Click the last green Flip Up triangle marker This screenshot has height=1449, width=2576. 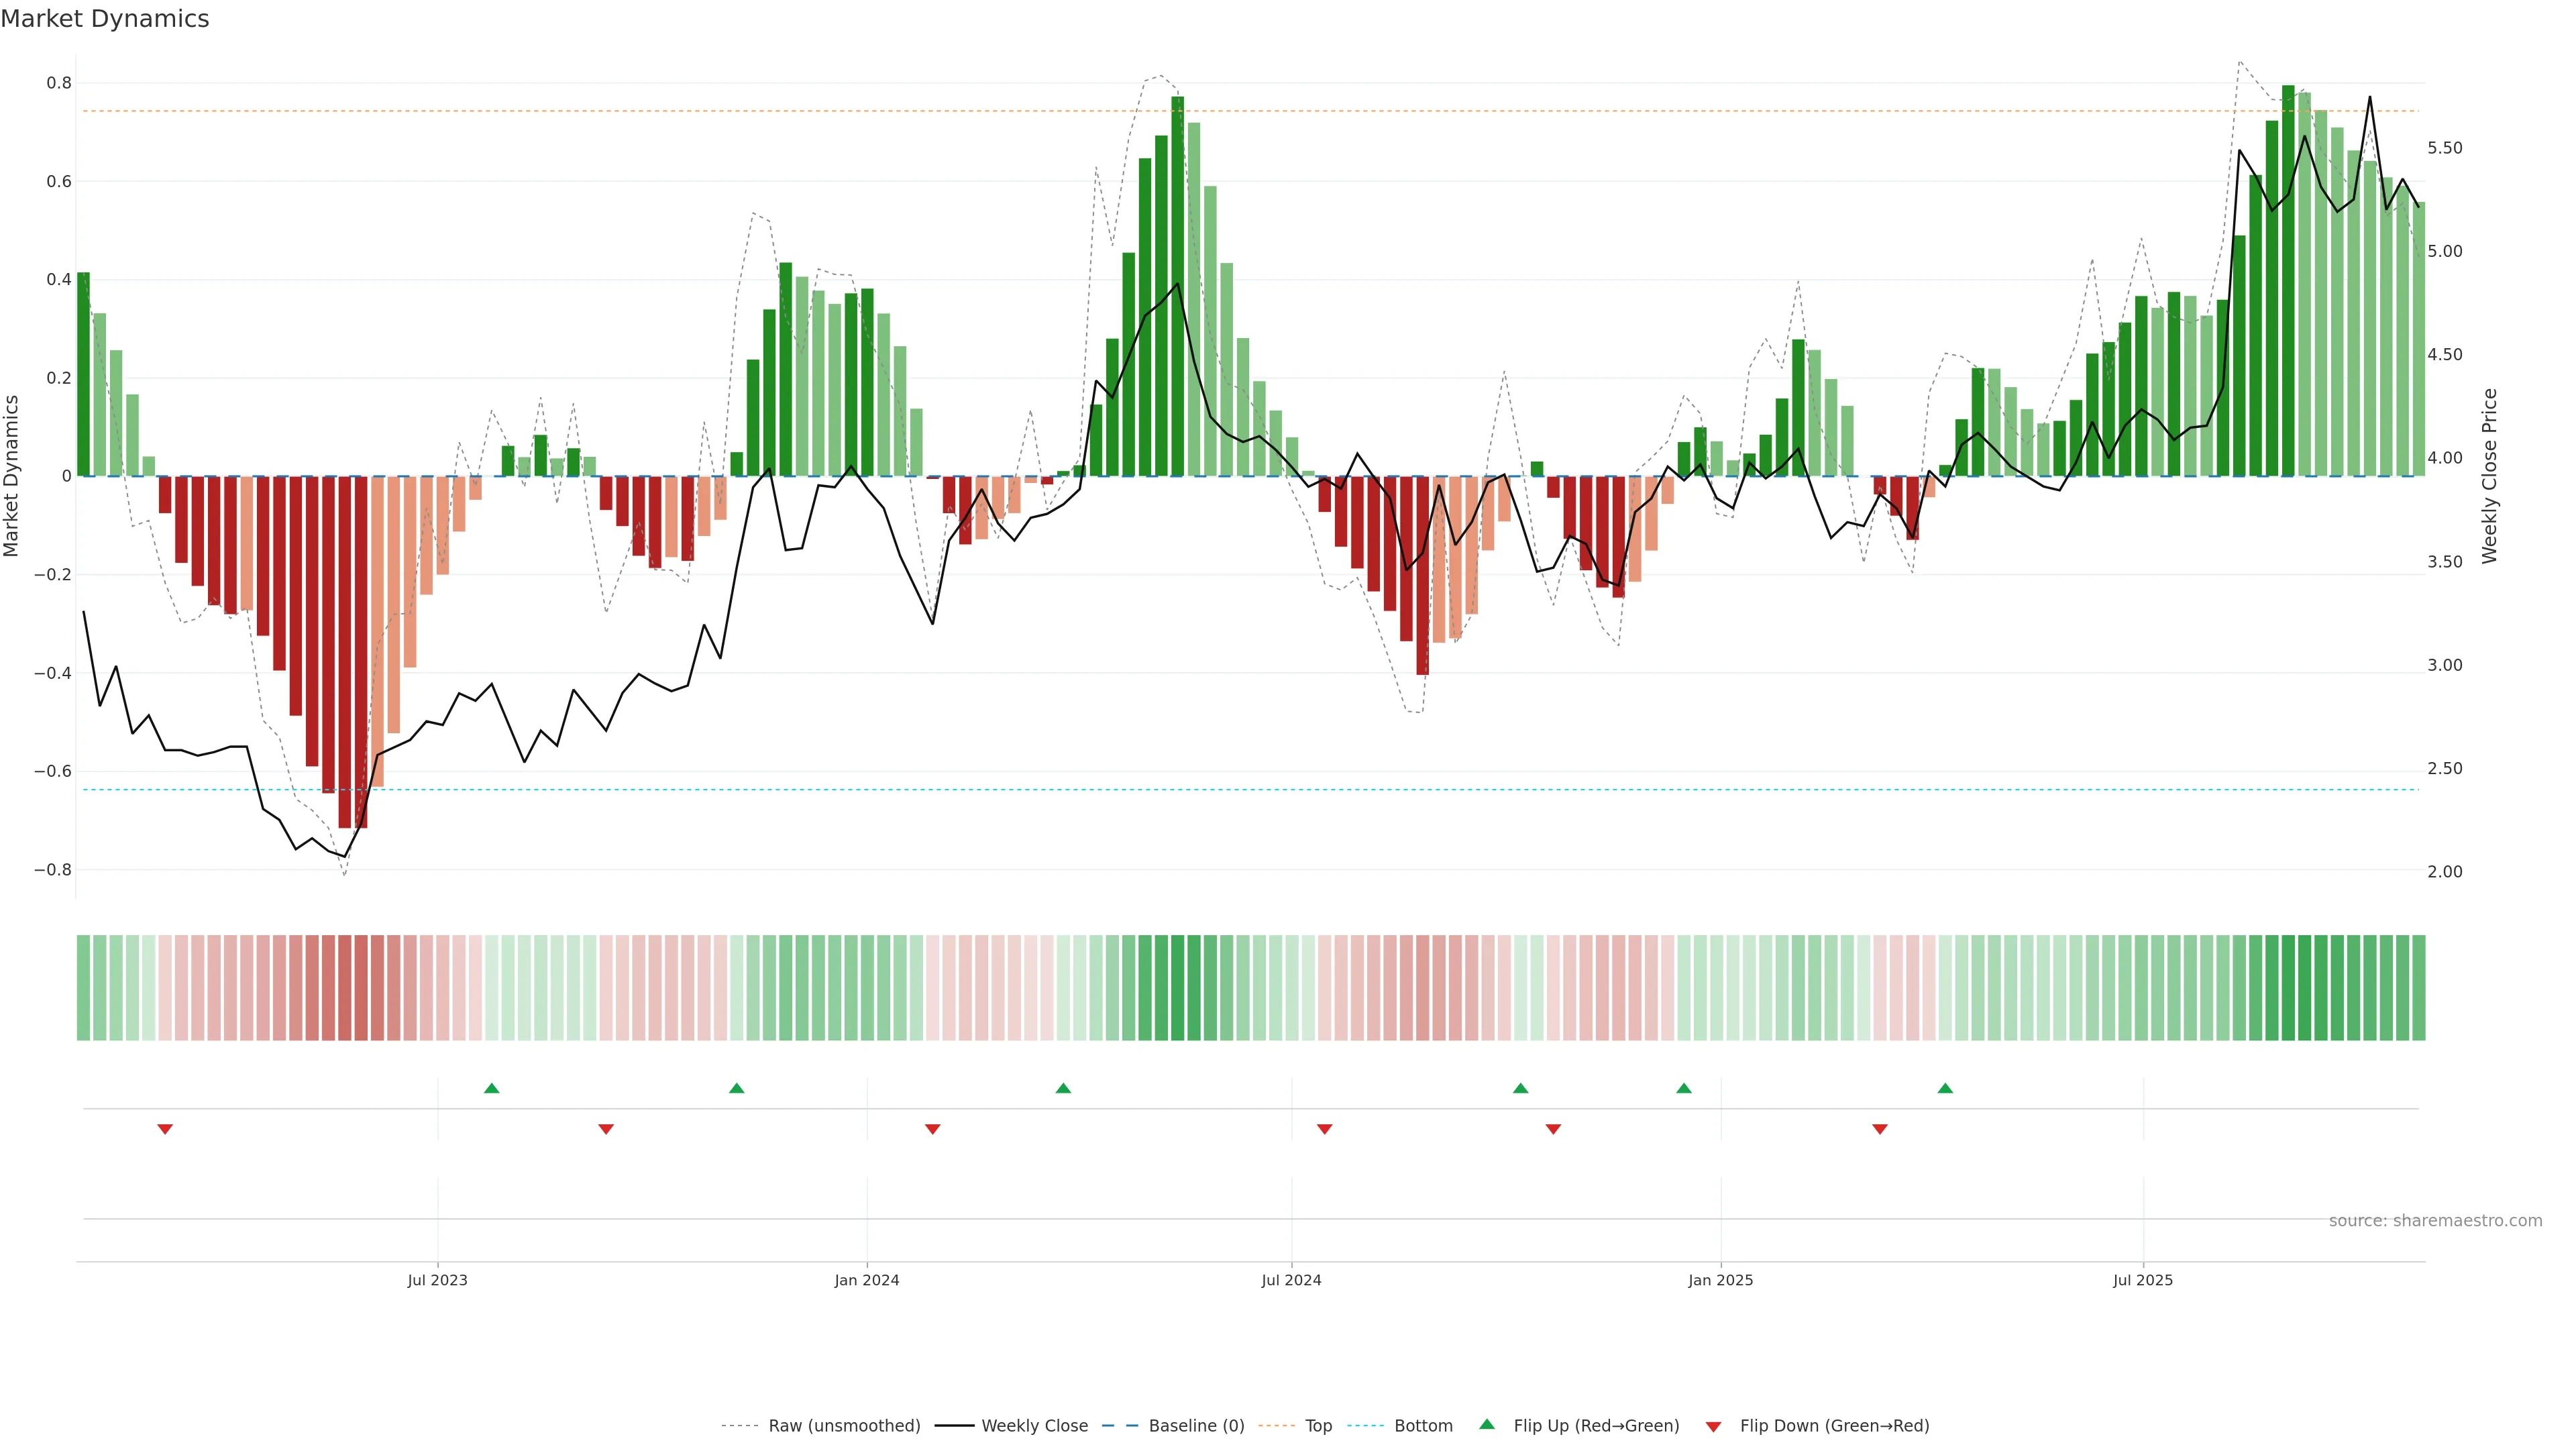click(1945, 1088)
